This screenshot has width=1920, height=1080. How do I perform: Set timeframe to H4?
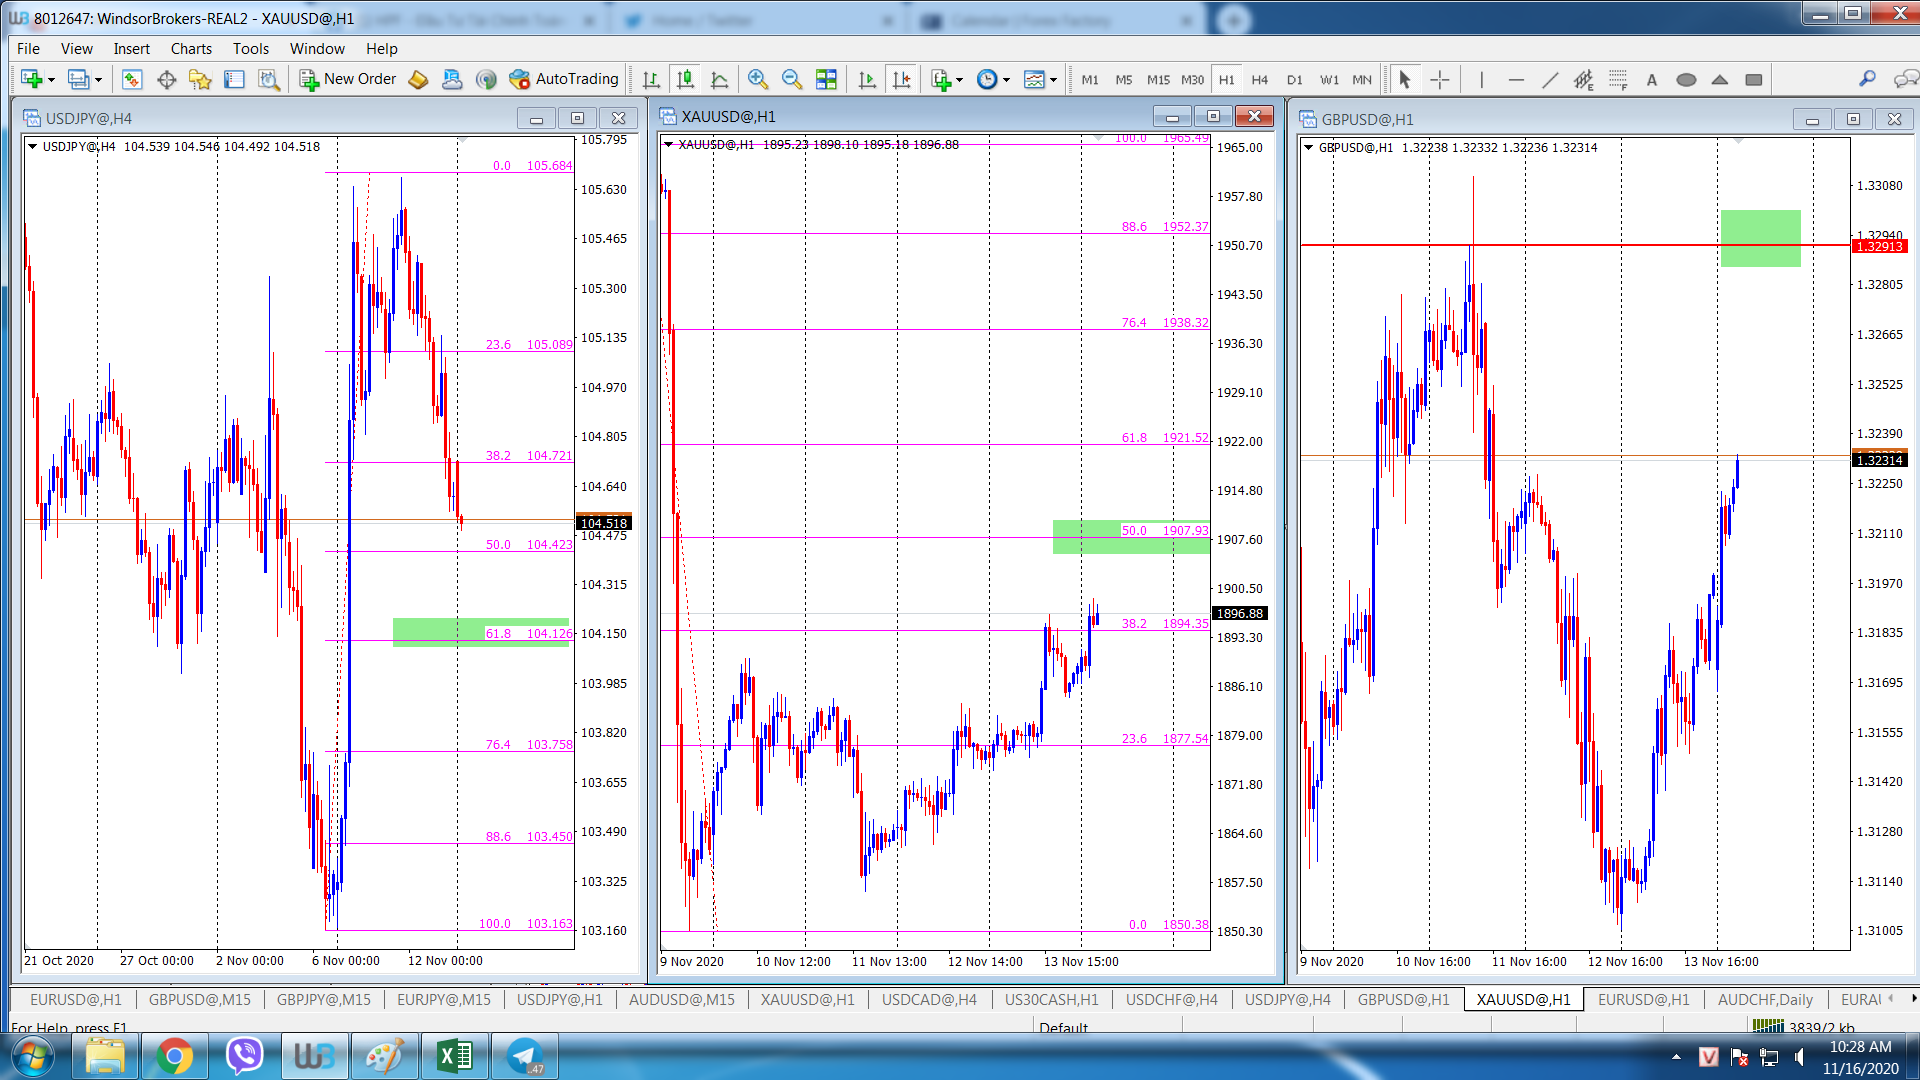coord(1260,79)
